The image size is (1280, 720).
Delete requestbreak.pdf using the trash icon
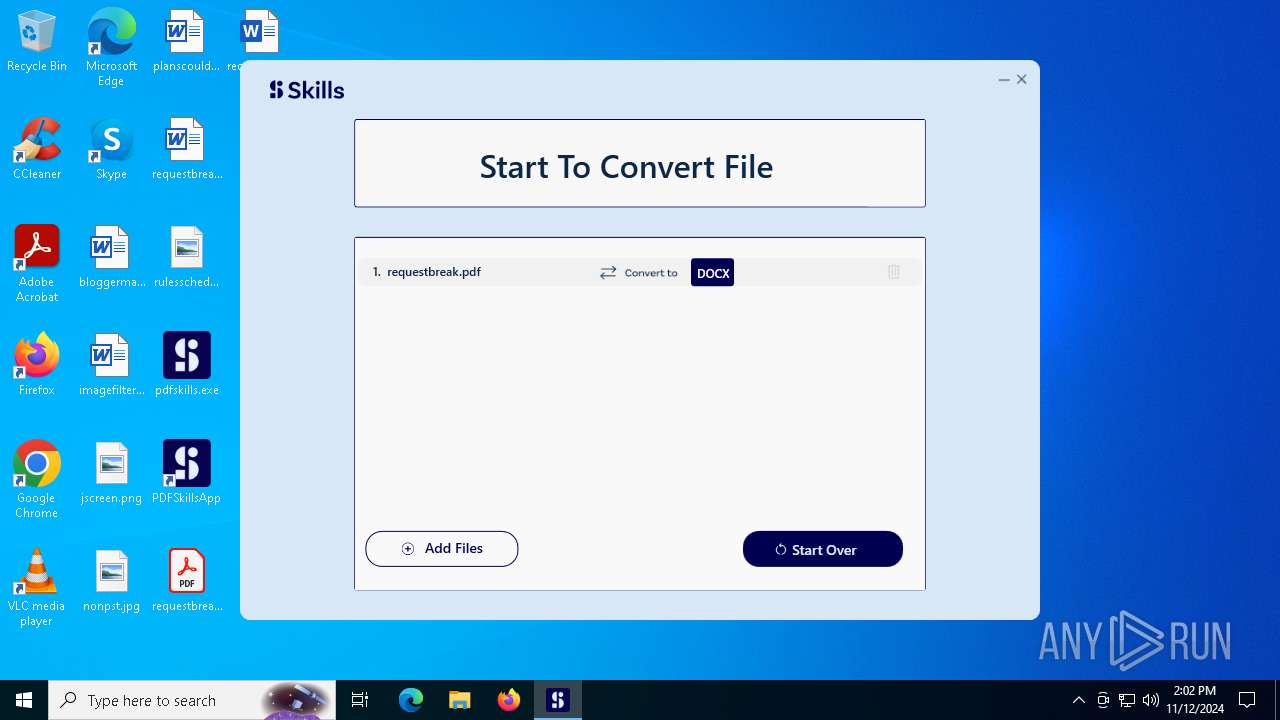point(894,272)
